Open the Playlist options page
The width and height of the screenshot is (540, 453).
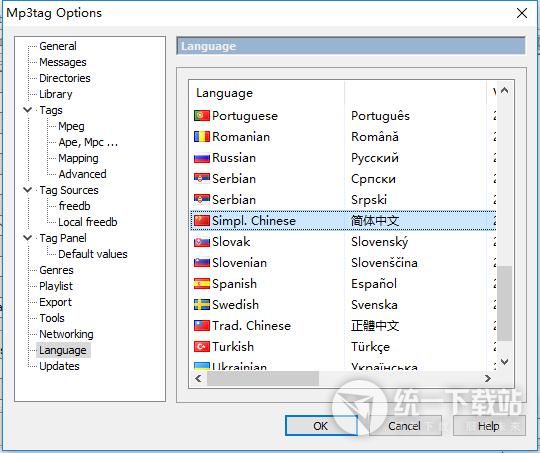[x=56, y=286]
